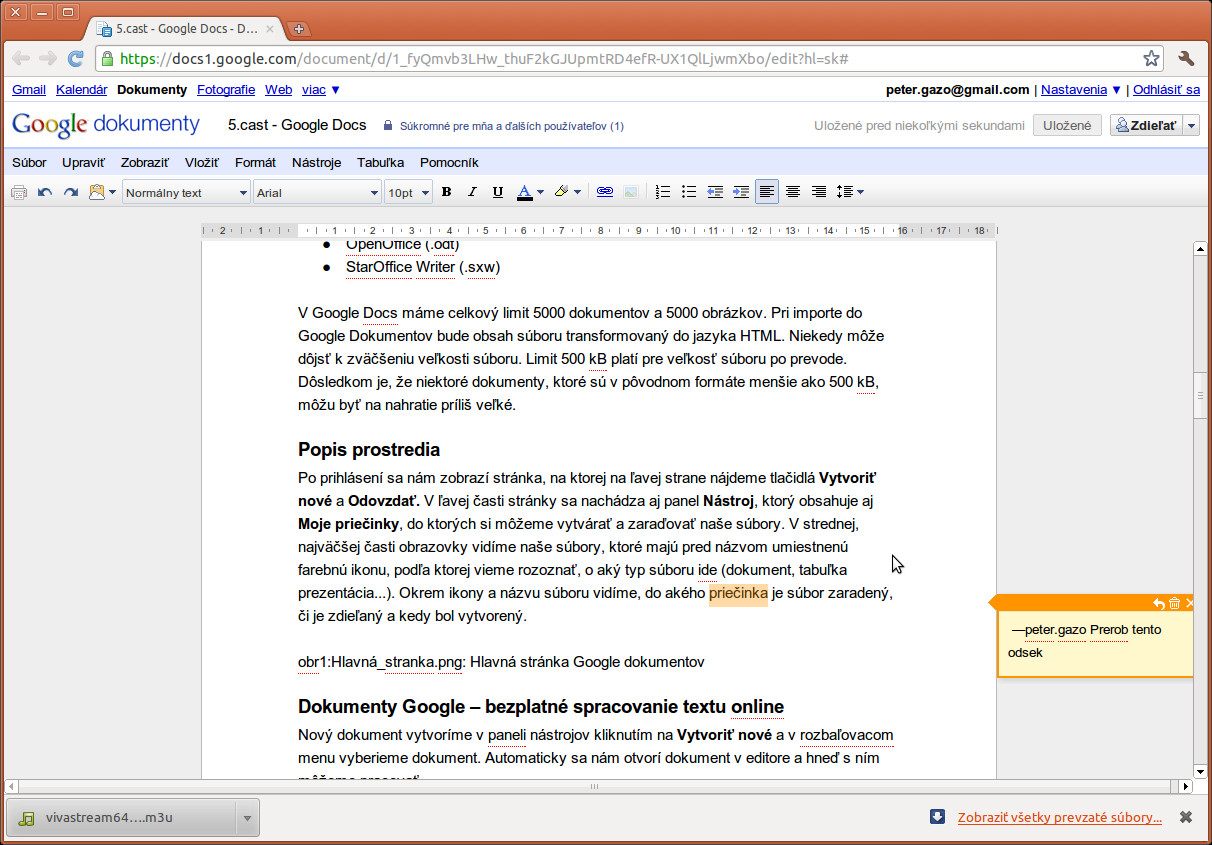Open the Web link
The width and height of the screenshot is (1212, 845).
[278, 89]
